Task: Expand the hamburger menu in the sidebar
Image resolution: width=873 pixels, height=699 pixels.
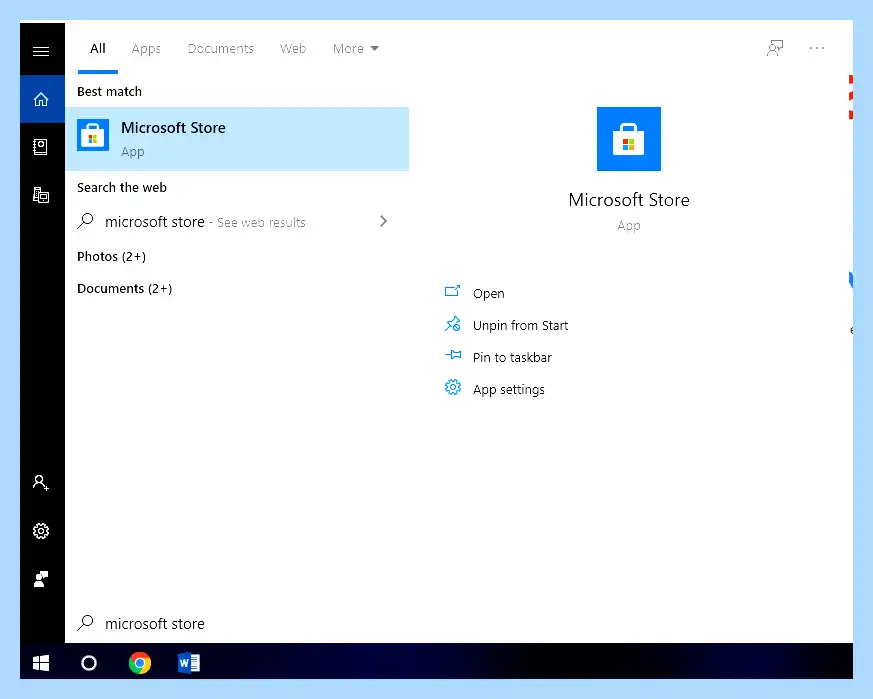Action: [41, 51]
